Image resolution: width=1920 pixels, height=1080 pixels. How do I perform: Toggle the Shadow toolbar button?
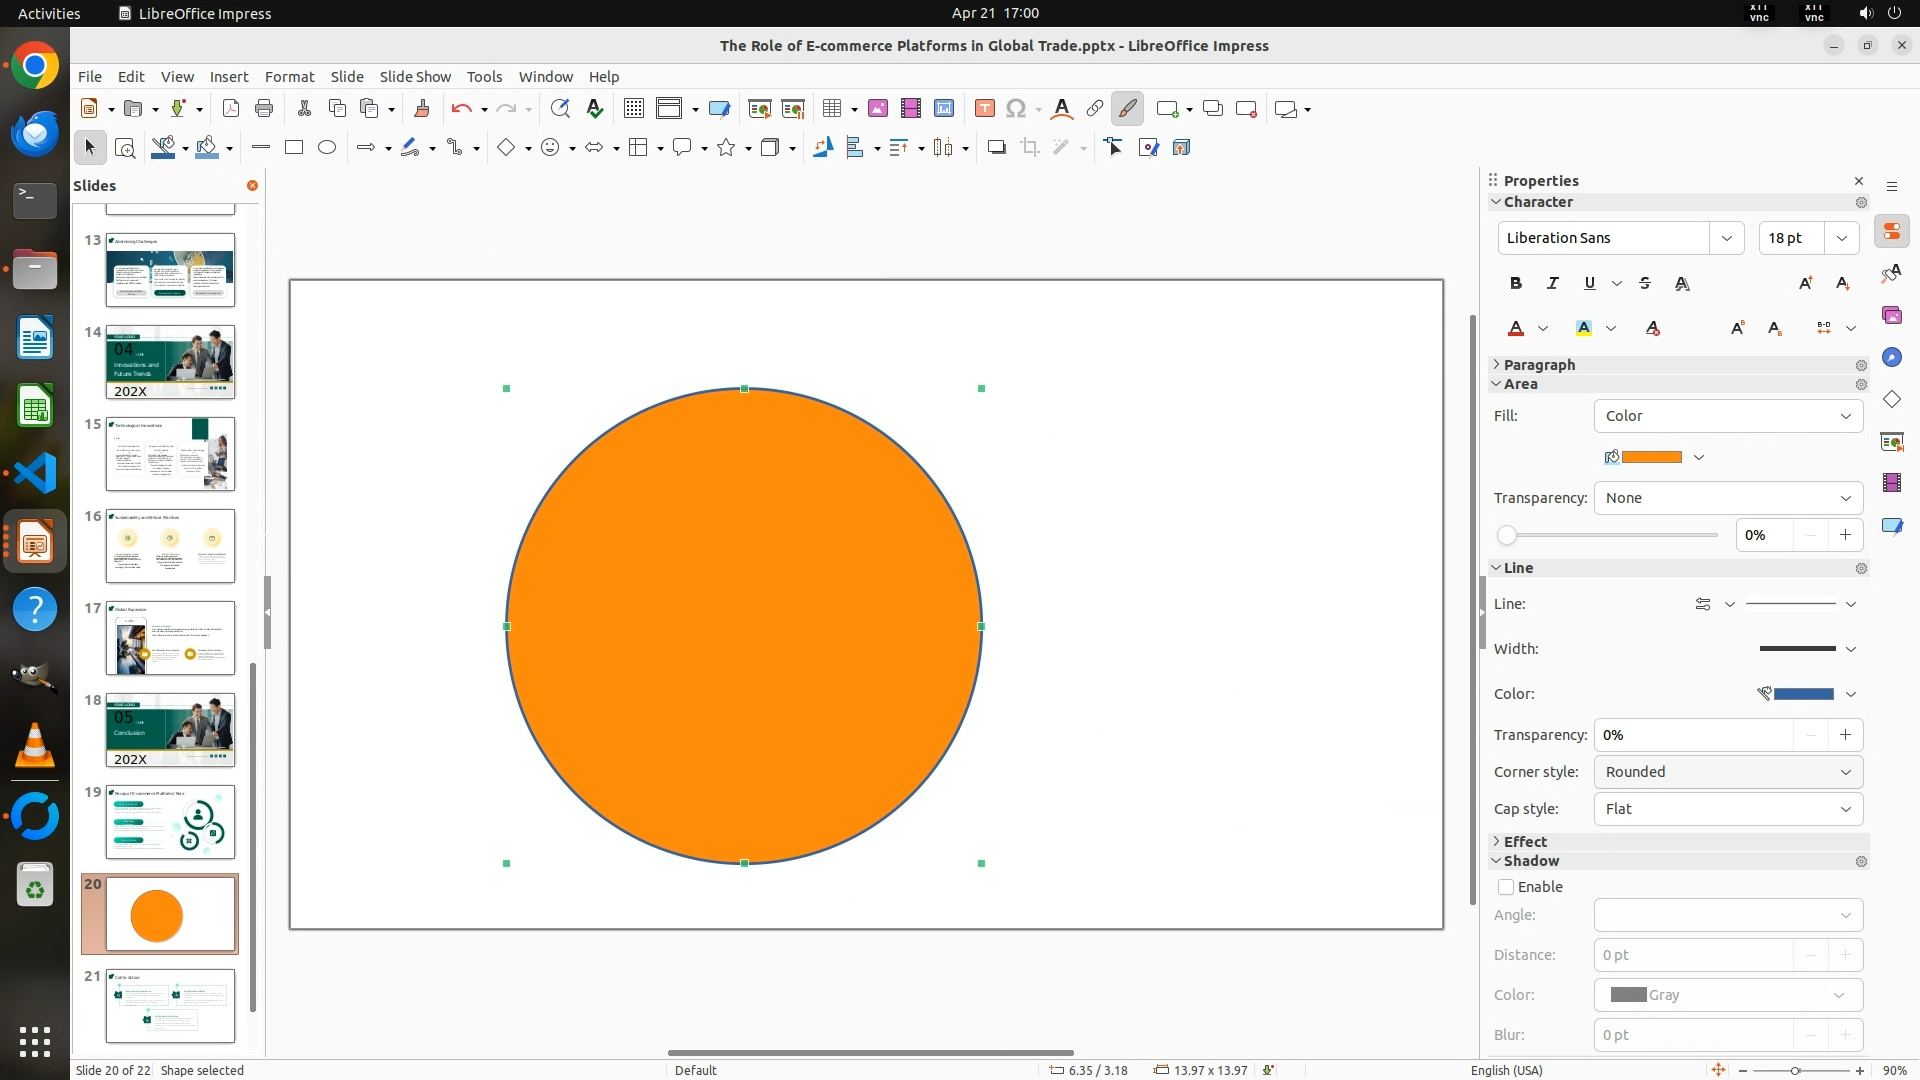coord(996,148)
